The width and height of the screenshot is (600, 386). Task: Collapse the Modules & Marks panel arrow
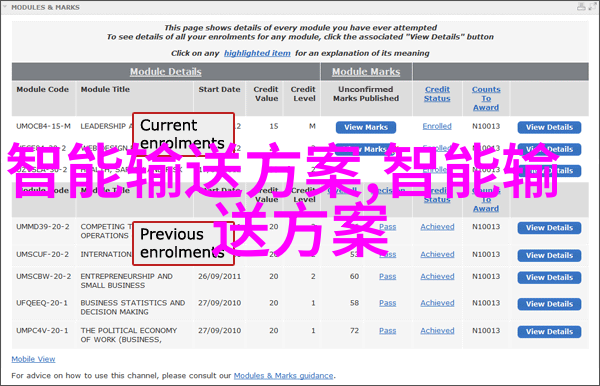(x=5, y=7)
